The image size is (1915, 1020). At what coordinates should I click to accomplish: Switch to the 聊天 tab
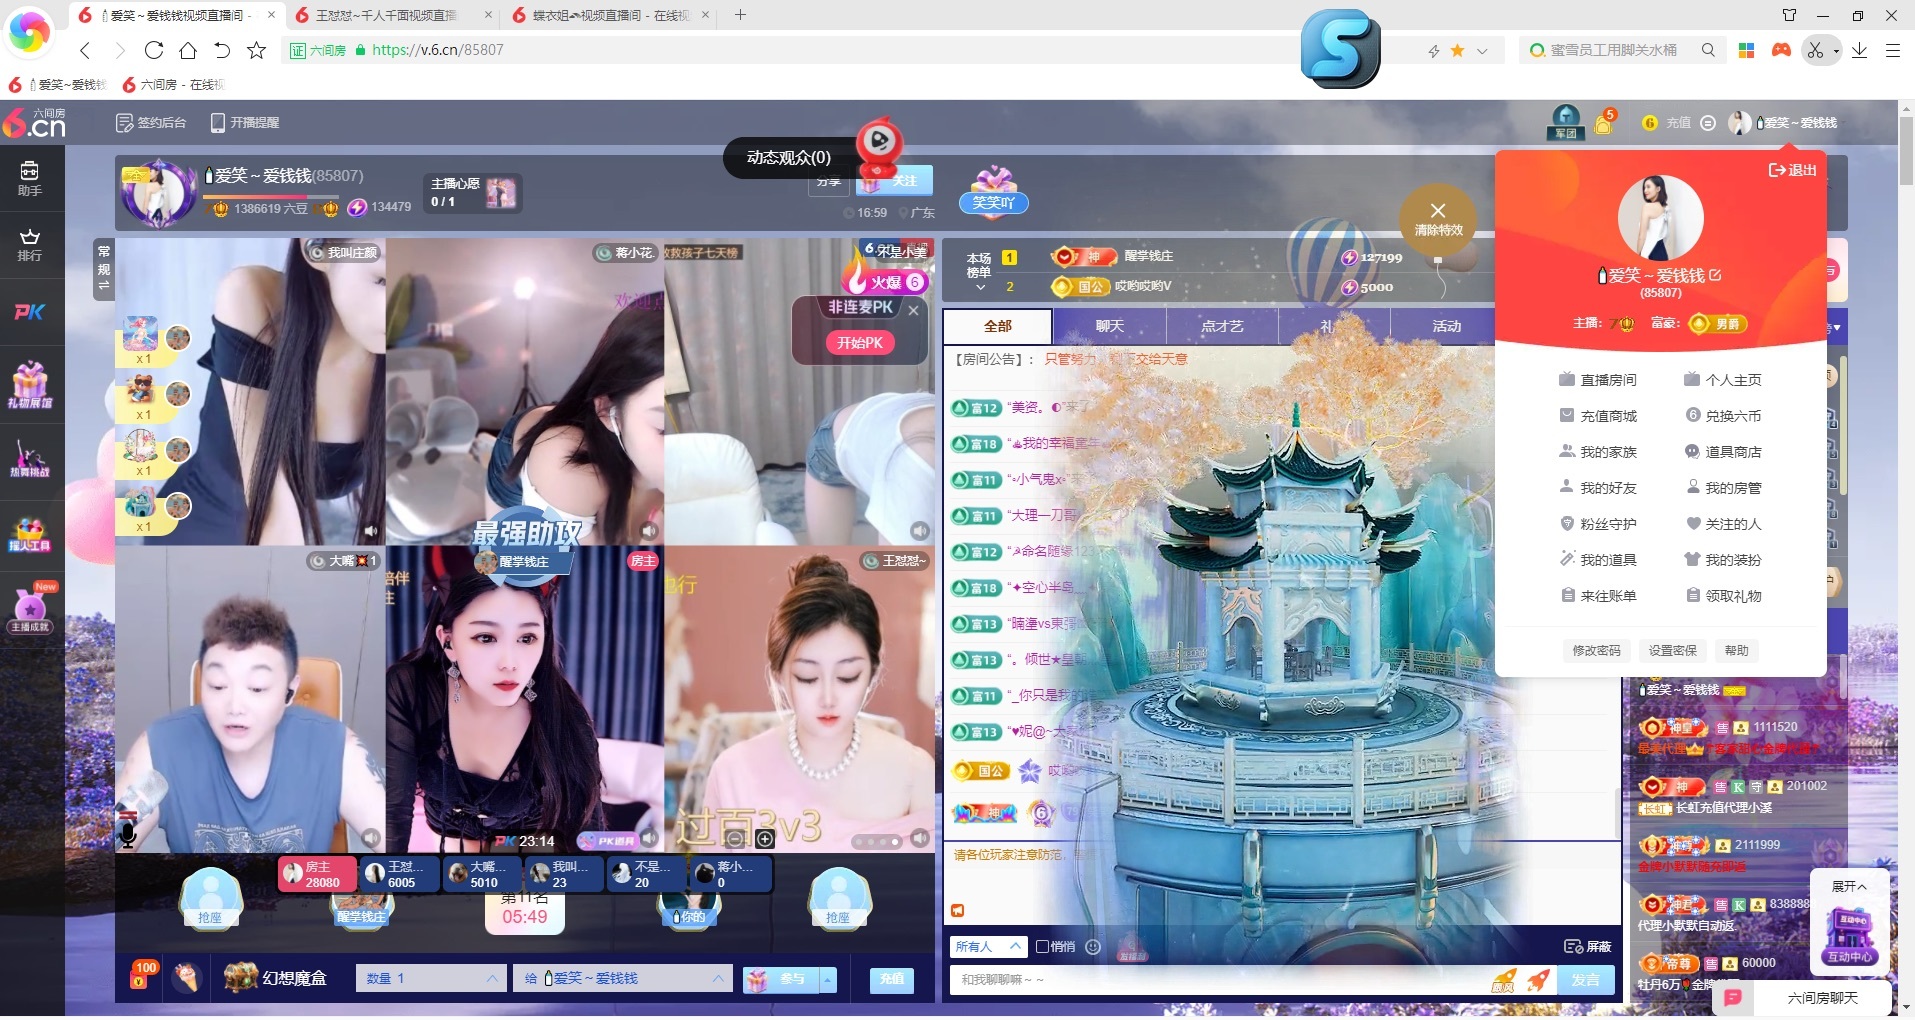(1109, 326)
